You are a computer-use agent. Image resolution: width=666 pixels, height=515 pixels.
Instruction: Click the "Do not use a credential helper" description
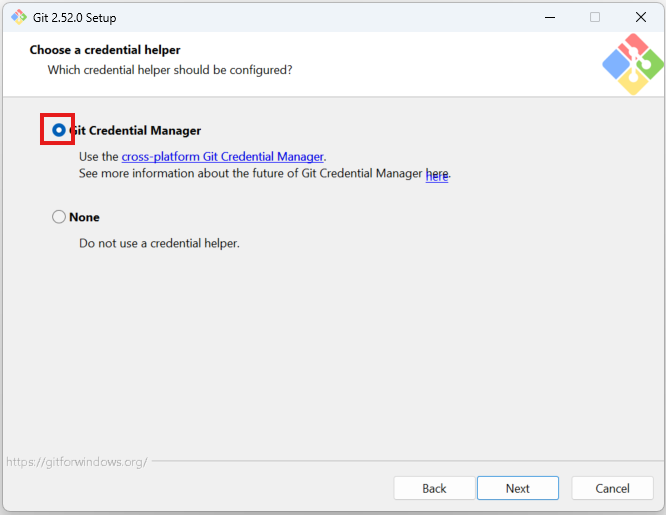(x=159, y=243)
